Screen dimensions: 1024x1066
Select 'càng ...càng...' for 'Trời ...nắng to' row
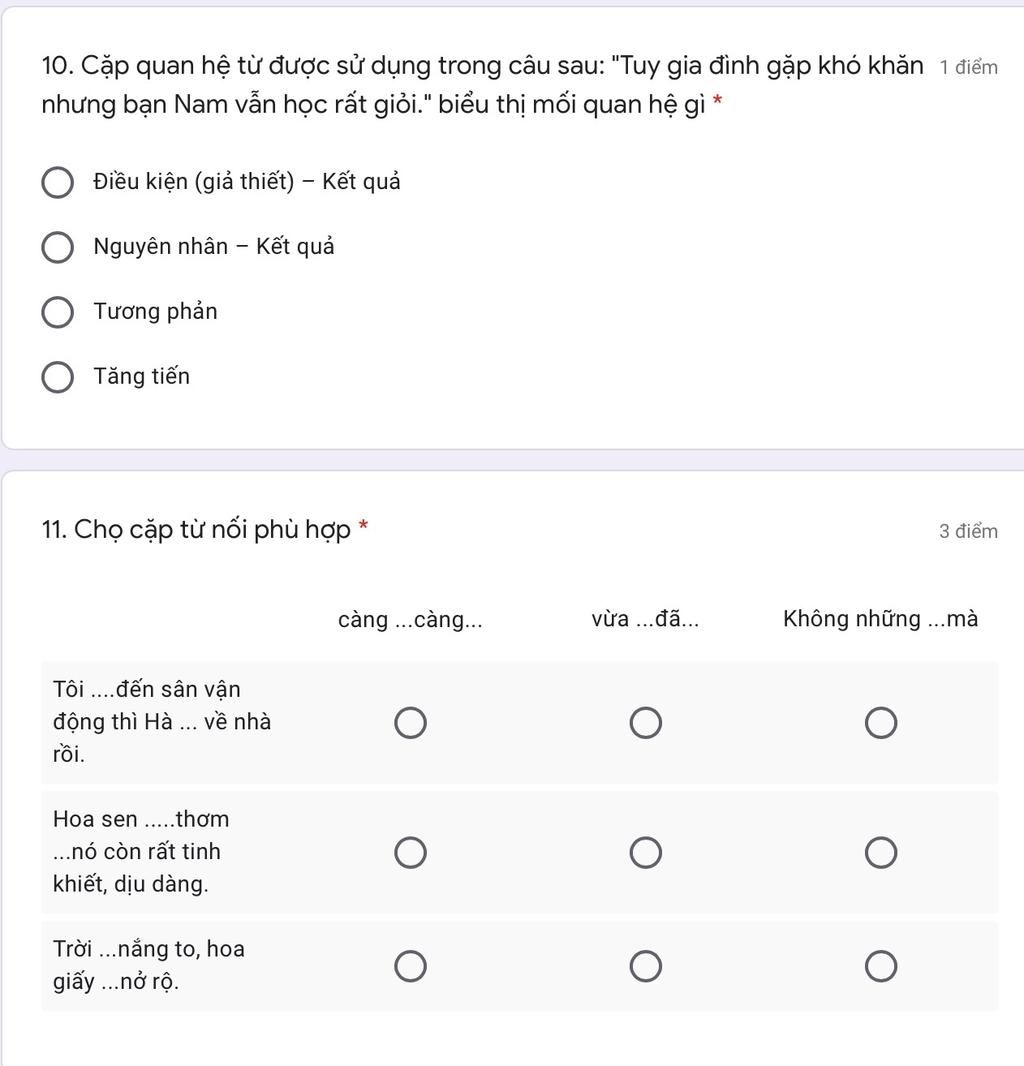pos(411,966)
